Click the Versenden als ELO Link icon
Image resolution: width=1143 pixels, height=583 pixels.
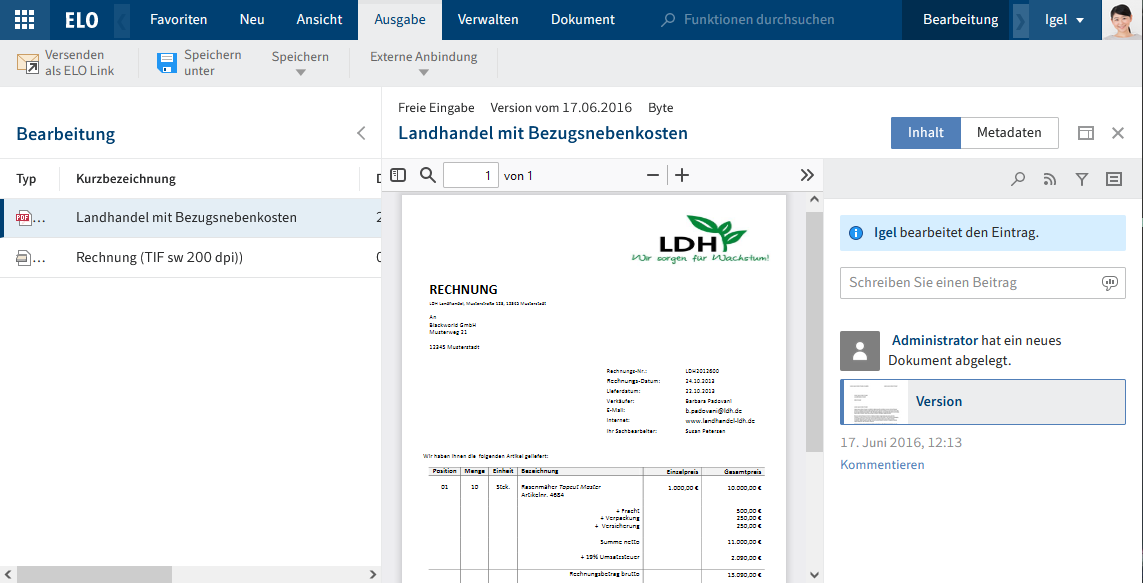tap(28, 64)
